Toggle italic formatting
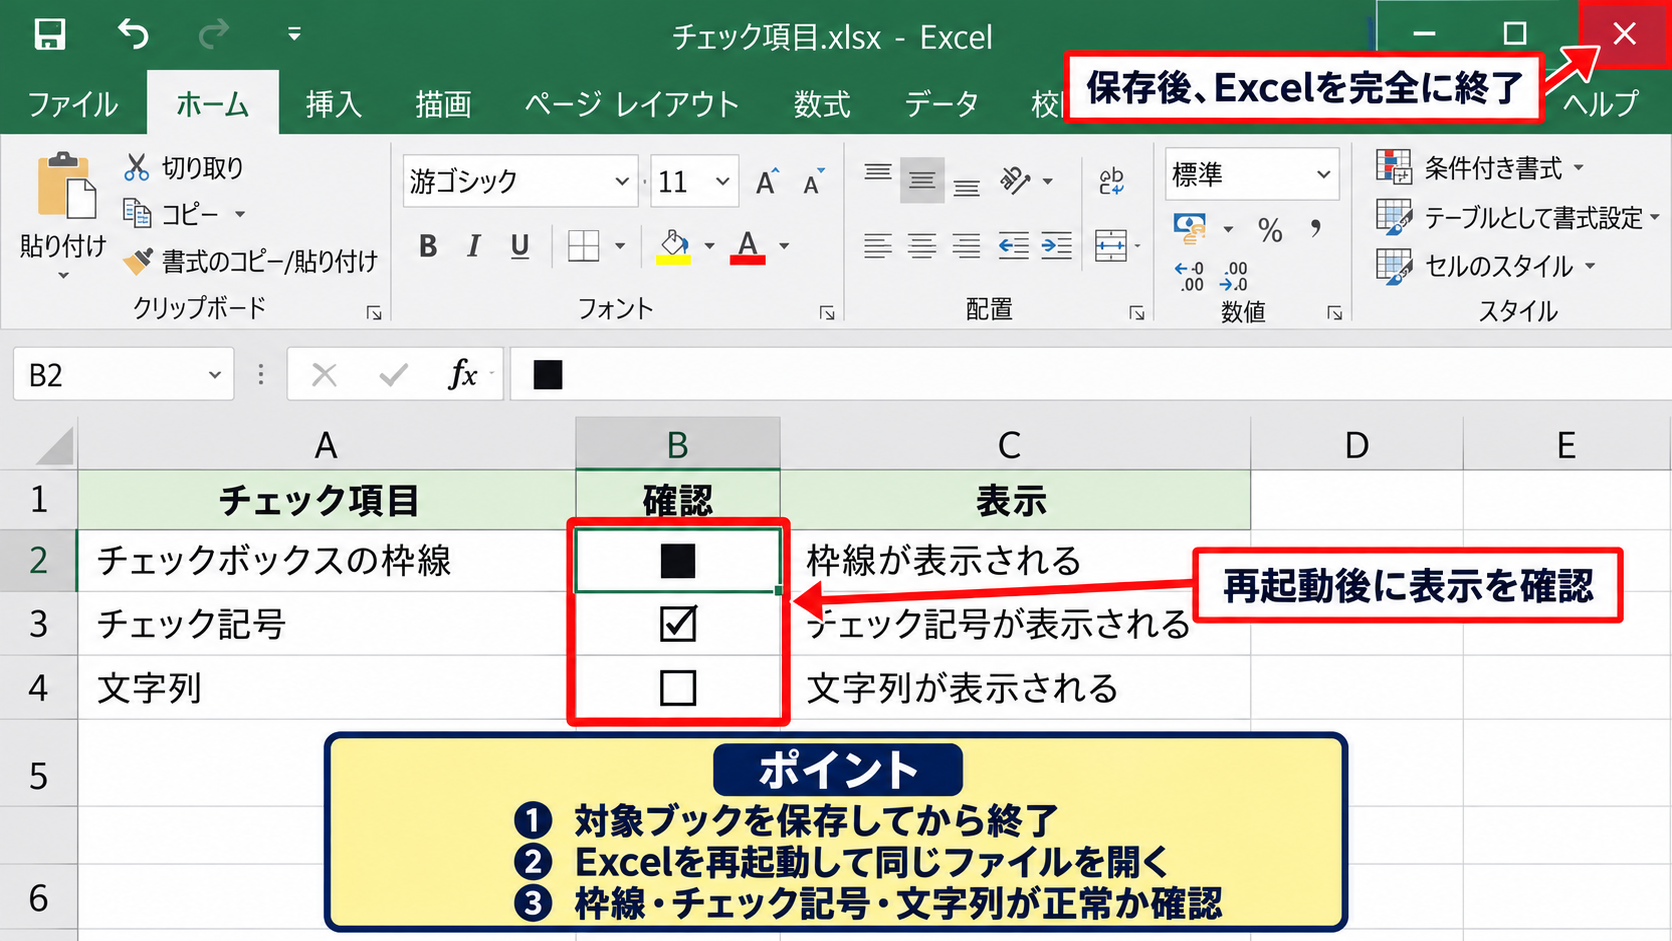The image size is (1672, 941). coord(474,246)
